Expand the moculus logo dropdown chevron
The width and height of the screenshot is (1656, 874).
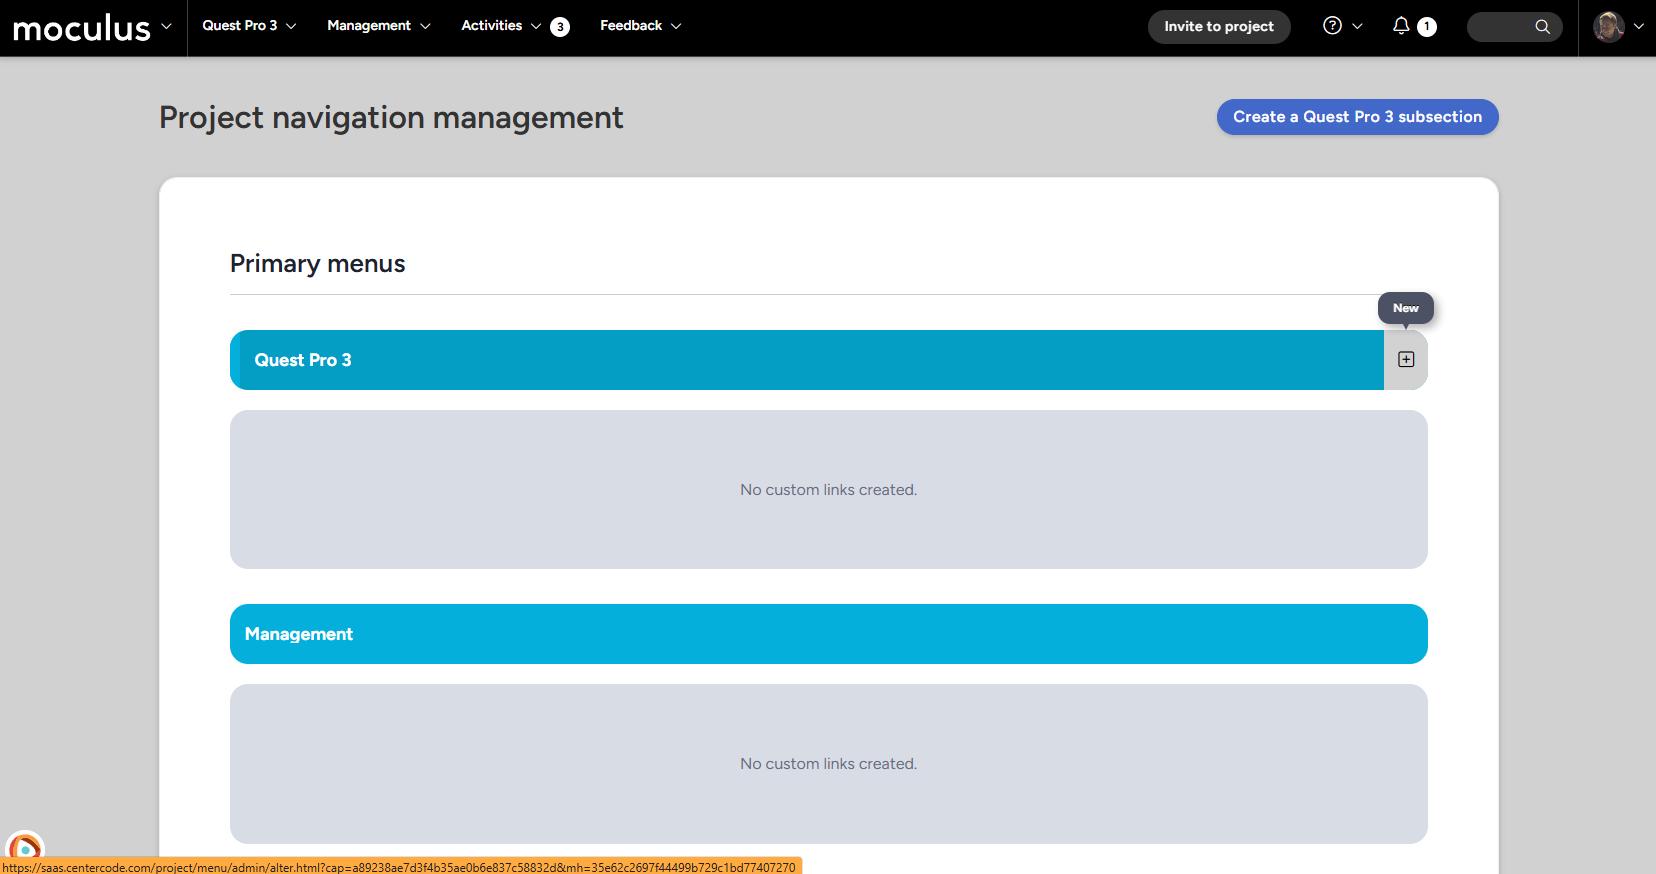pos(166,27)
